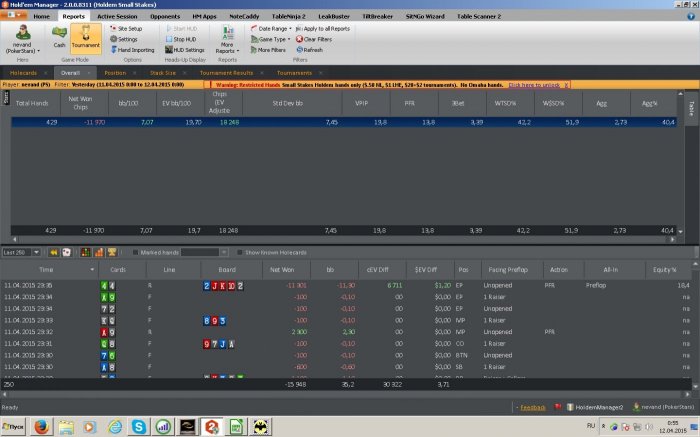The width and height of the screenshot is (700, 437).
Task: Open the More Reports dropdown
Action: pyautogui.click(x=228, y=39)
